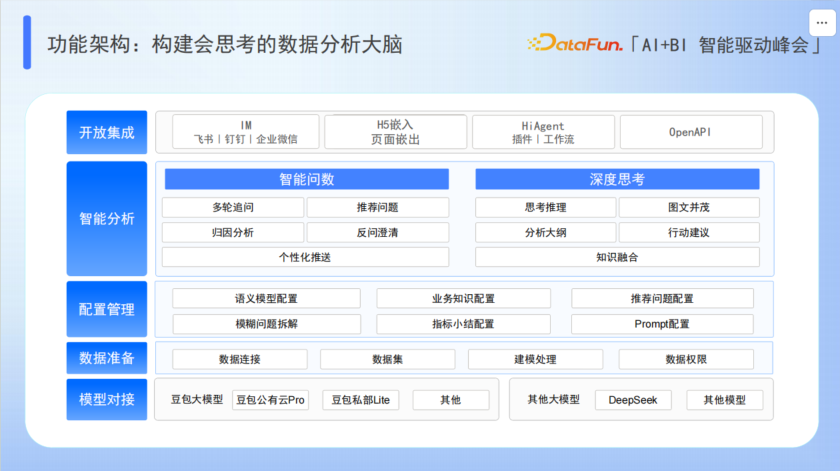Click the 分析大纲 cell
The width and height of the screenshot is (840, 471).
pos(545,233)
